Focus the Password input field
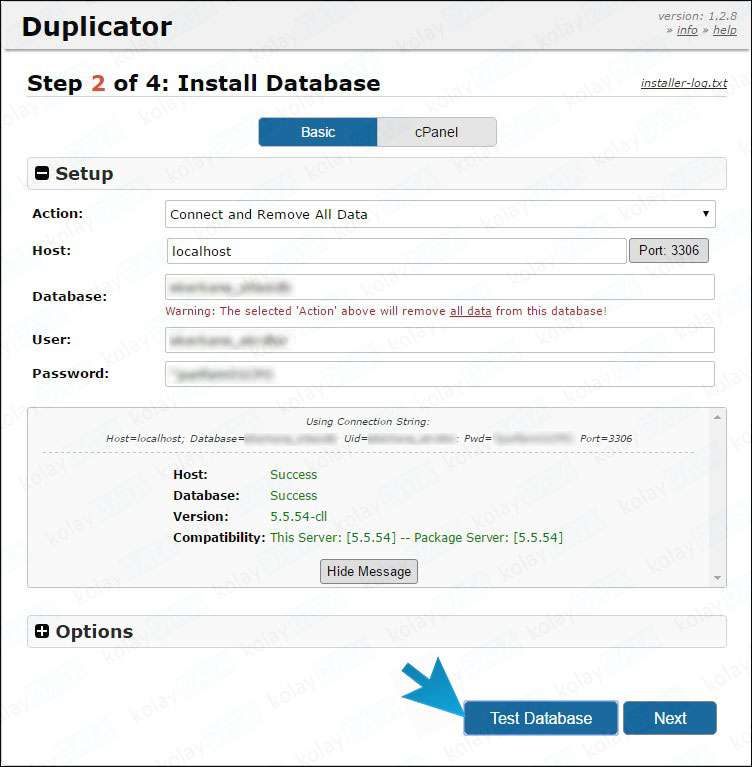 [440, 374]
